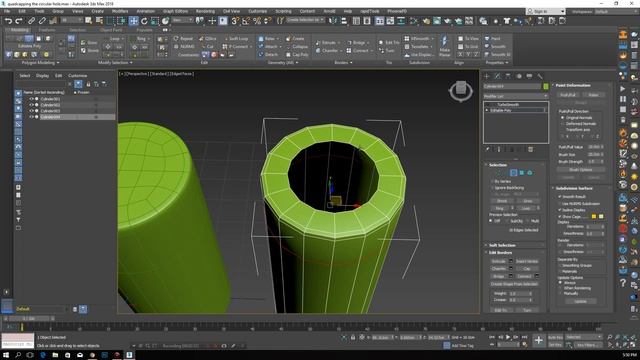Click the Cap button in Edit Borders
The image size is (640, 360).
527,269
